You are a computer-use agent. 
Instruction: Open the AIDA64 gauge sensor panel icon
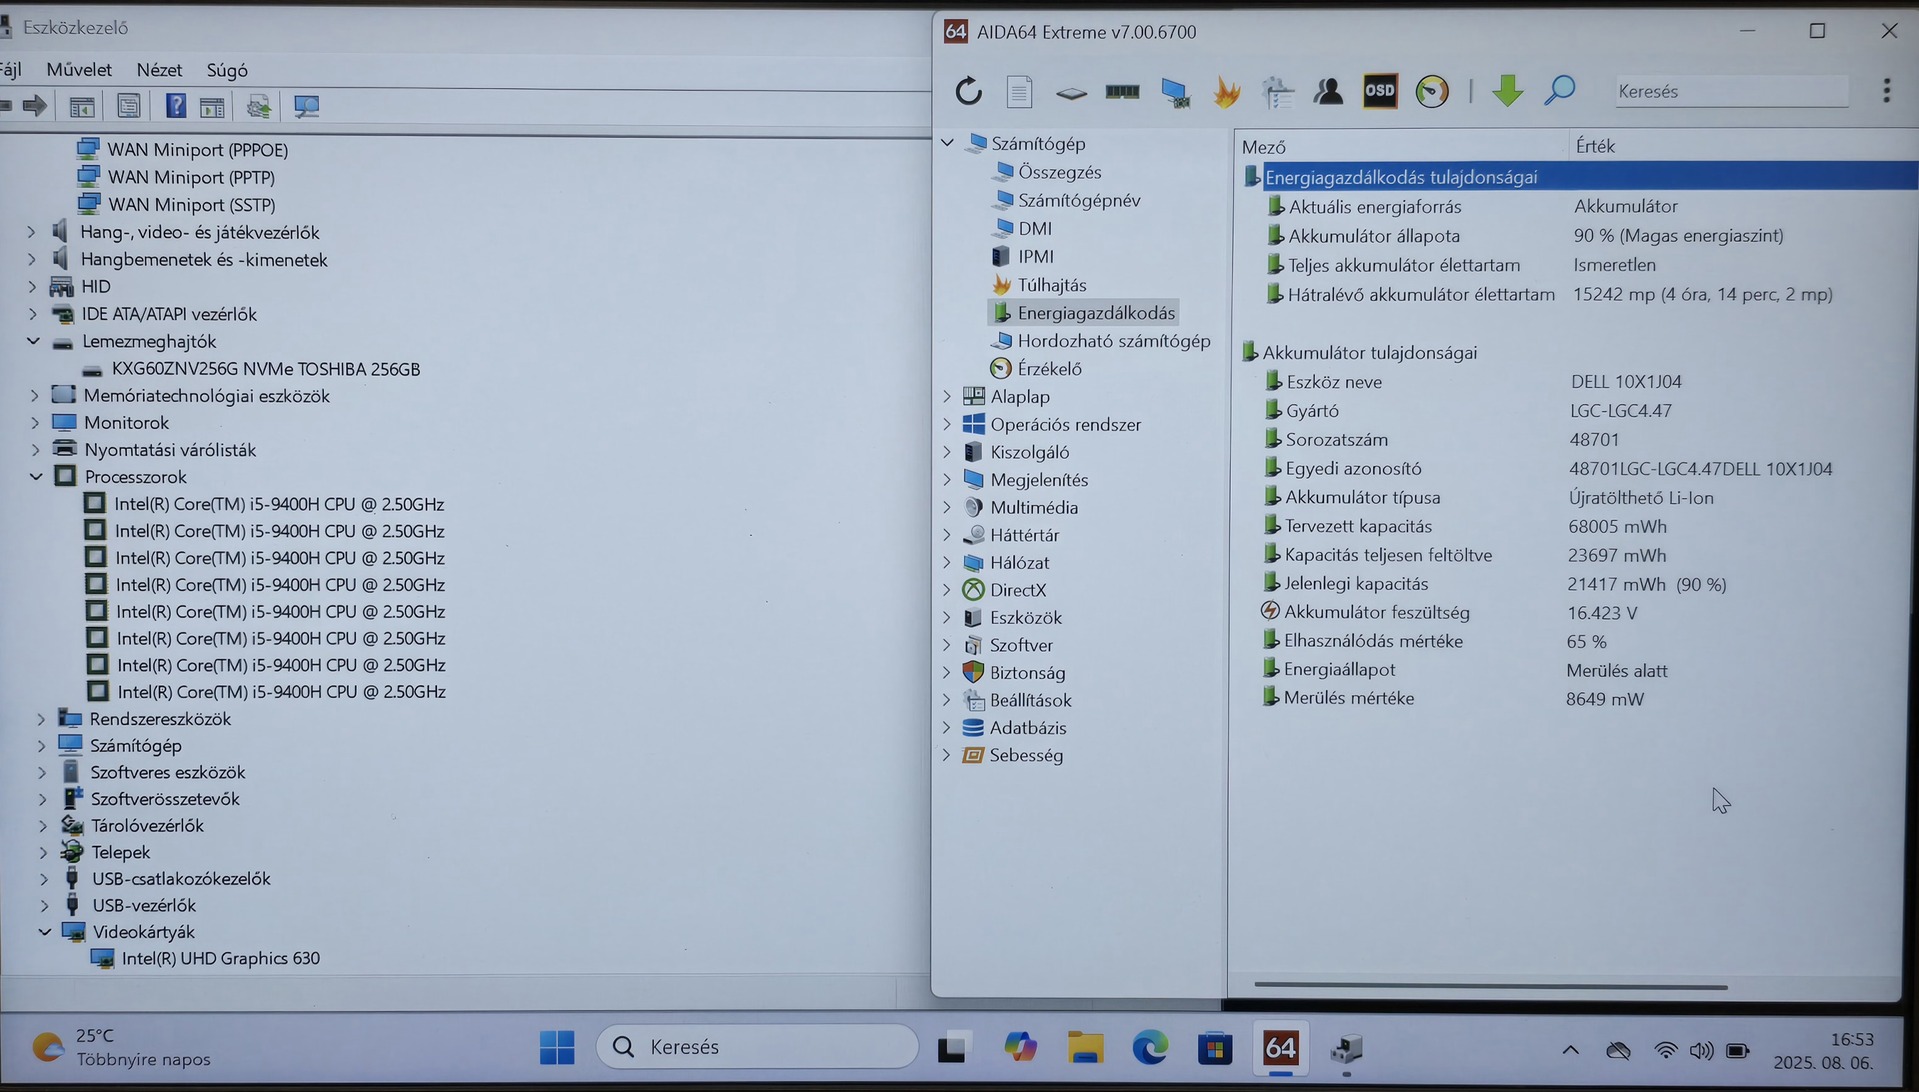(1432, 92)
